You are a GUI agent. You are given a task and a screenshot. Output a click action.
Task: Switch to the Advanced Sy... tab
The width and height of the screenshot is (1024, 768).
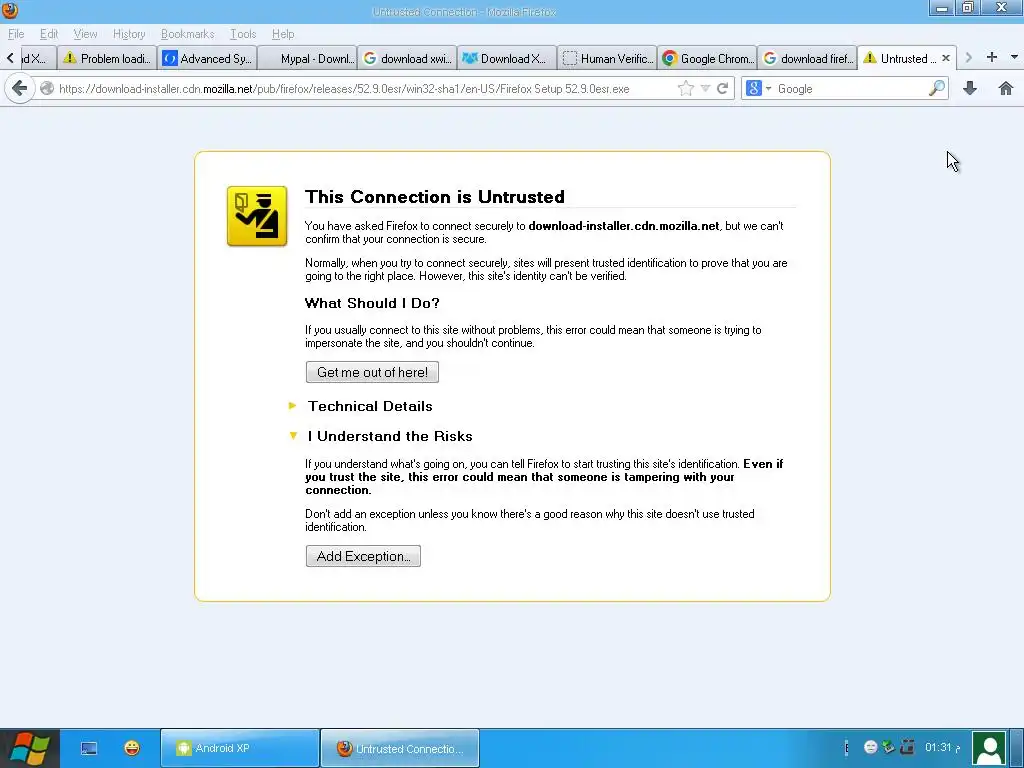[x=208, y=58]
